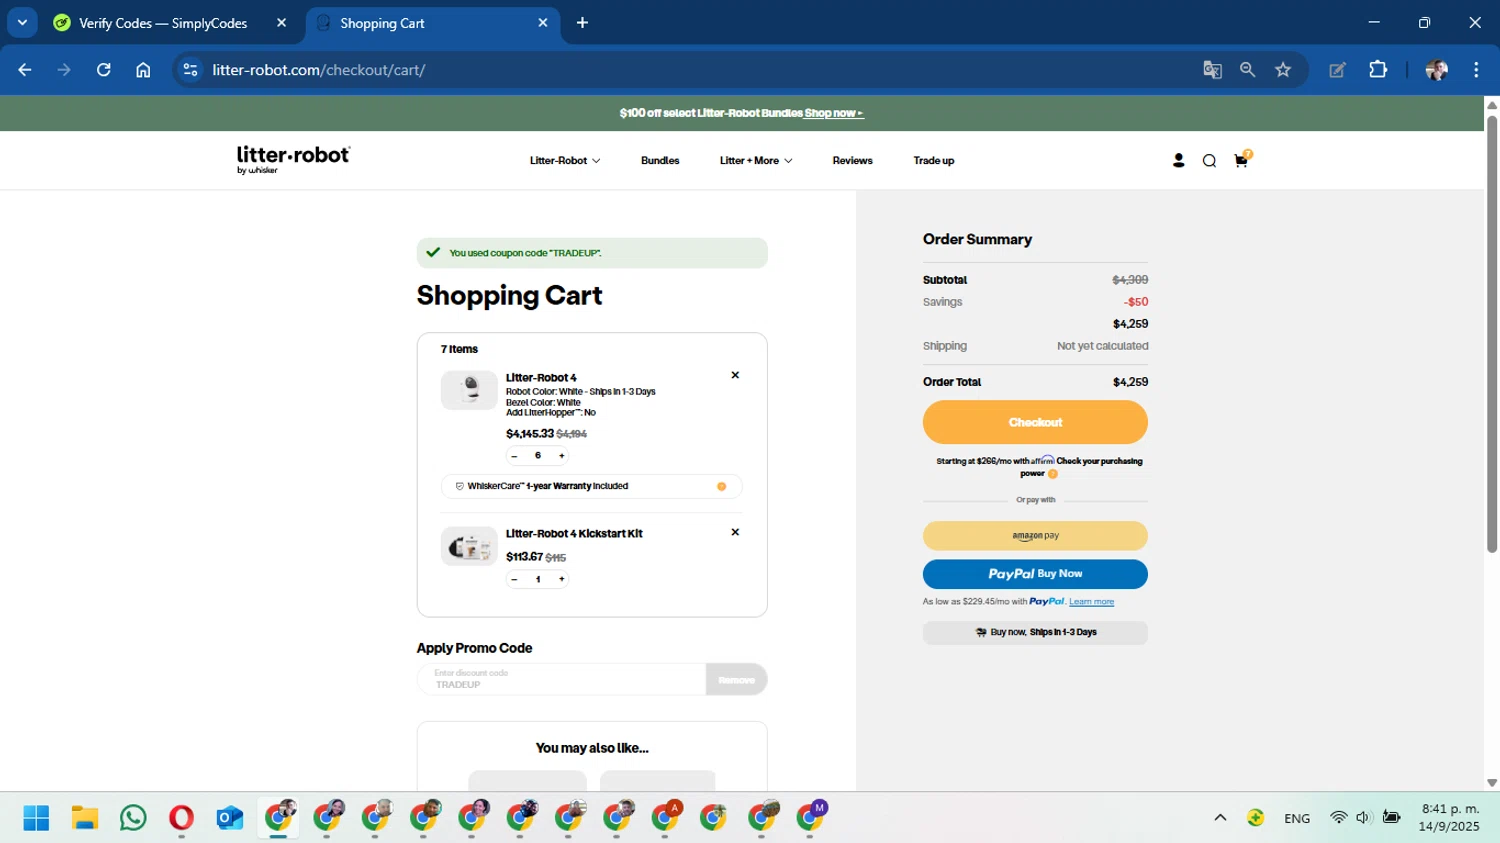This screenshot has width=1500, height=843.
Task: Expand the Litter-Robot menu dropdown
Action: [565, 160]
